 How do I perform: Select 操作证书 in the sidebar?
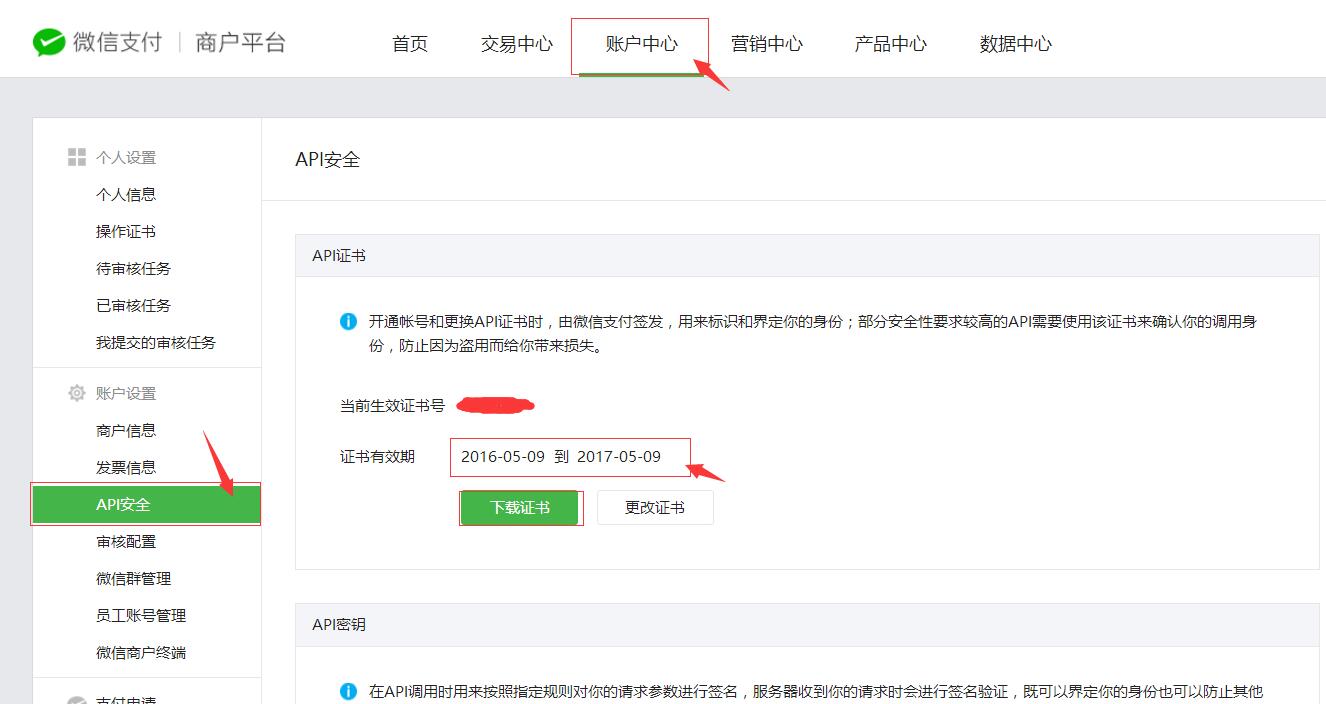point(126,231)
